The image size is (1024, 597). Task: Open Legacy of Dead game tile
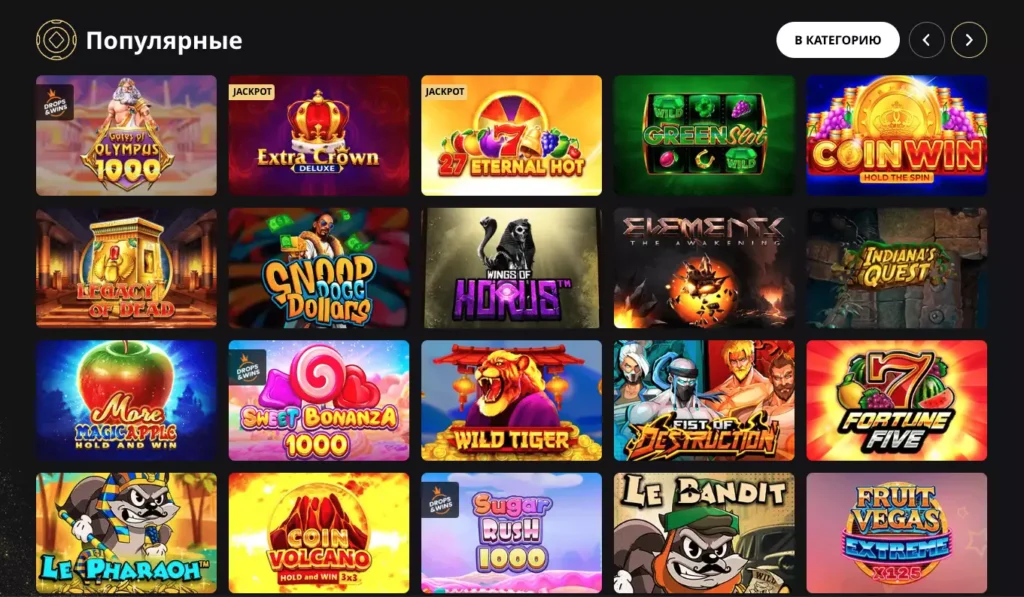click(x=126, y=268)
